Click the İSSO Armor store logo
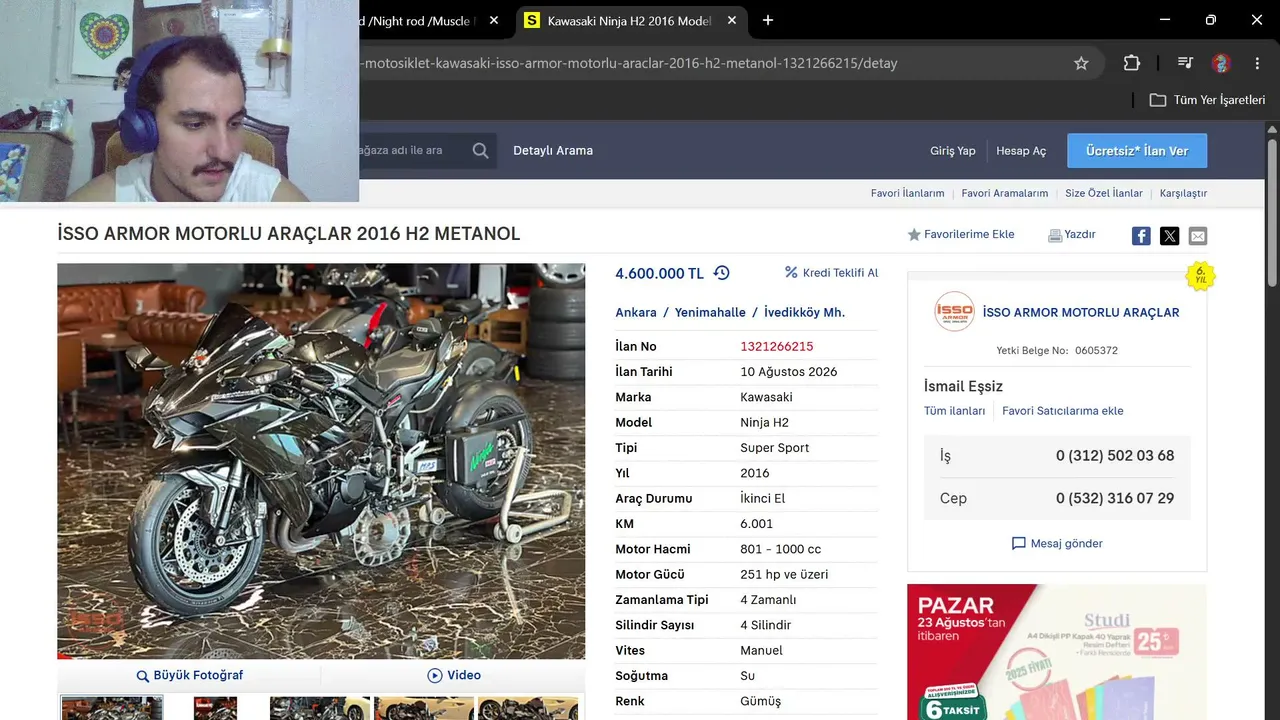The width and height of the screenshot is (1280, 720). click(x=954, y=312)
